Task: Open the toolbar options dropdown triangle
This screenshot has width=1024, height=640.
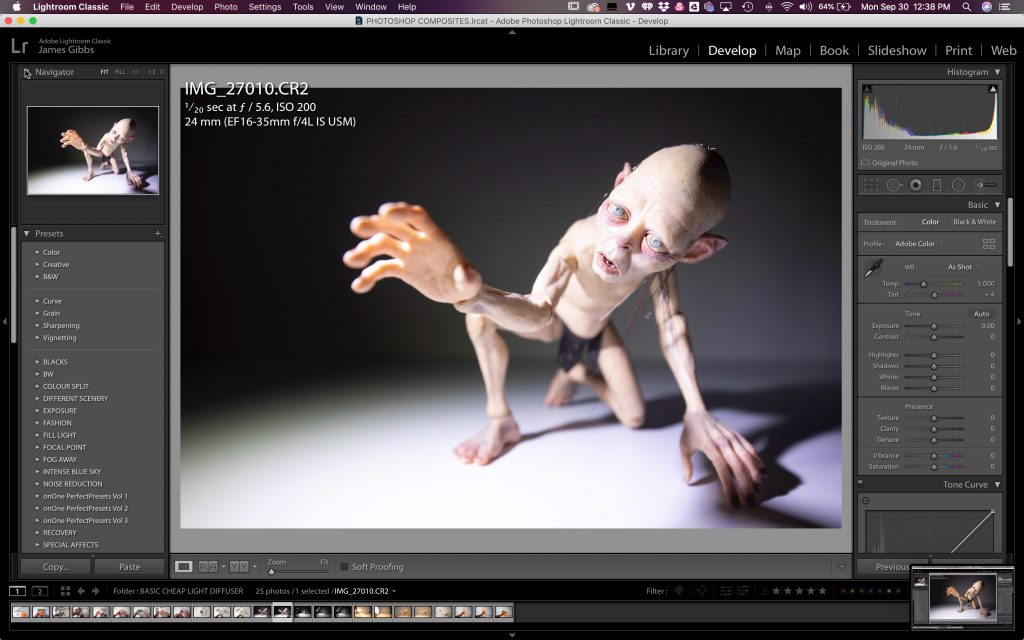Action: (x=842, y=567)
